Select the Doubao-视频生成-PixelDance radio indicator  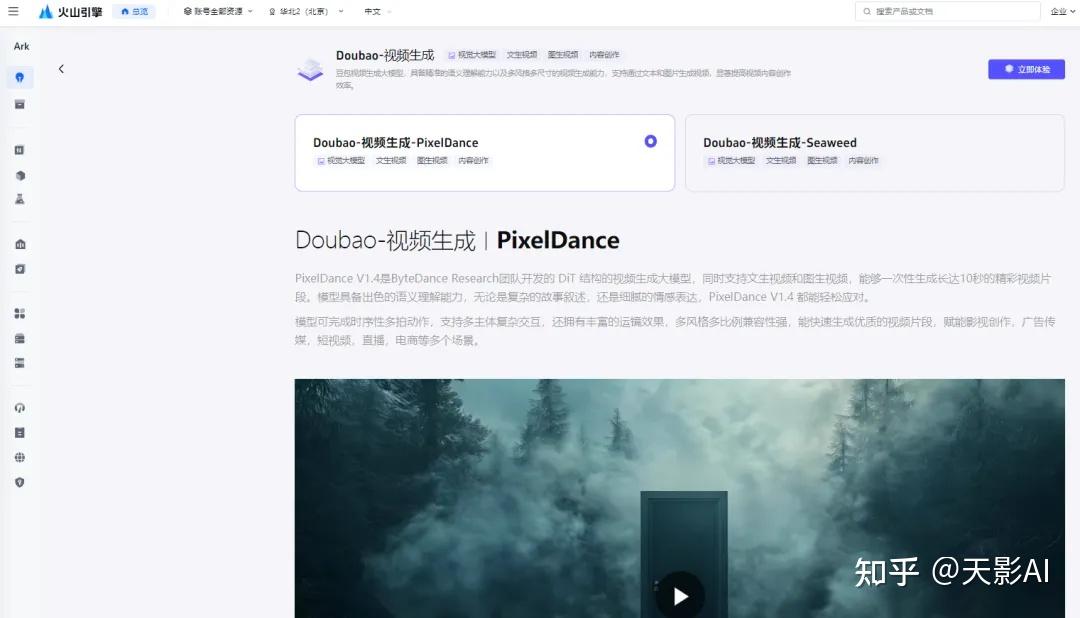[651, 141]
